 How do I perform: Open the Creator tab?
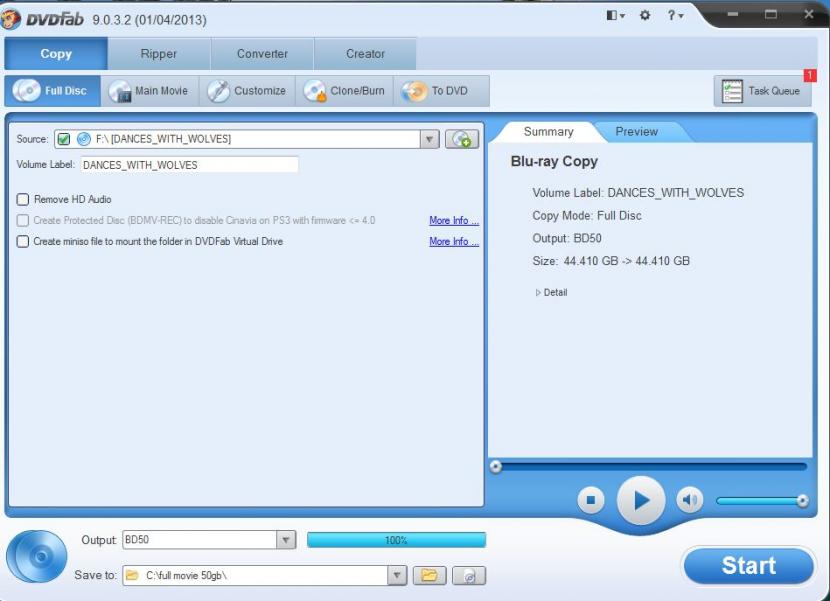(x=365, y=53)
